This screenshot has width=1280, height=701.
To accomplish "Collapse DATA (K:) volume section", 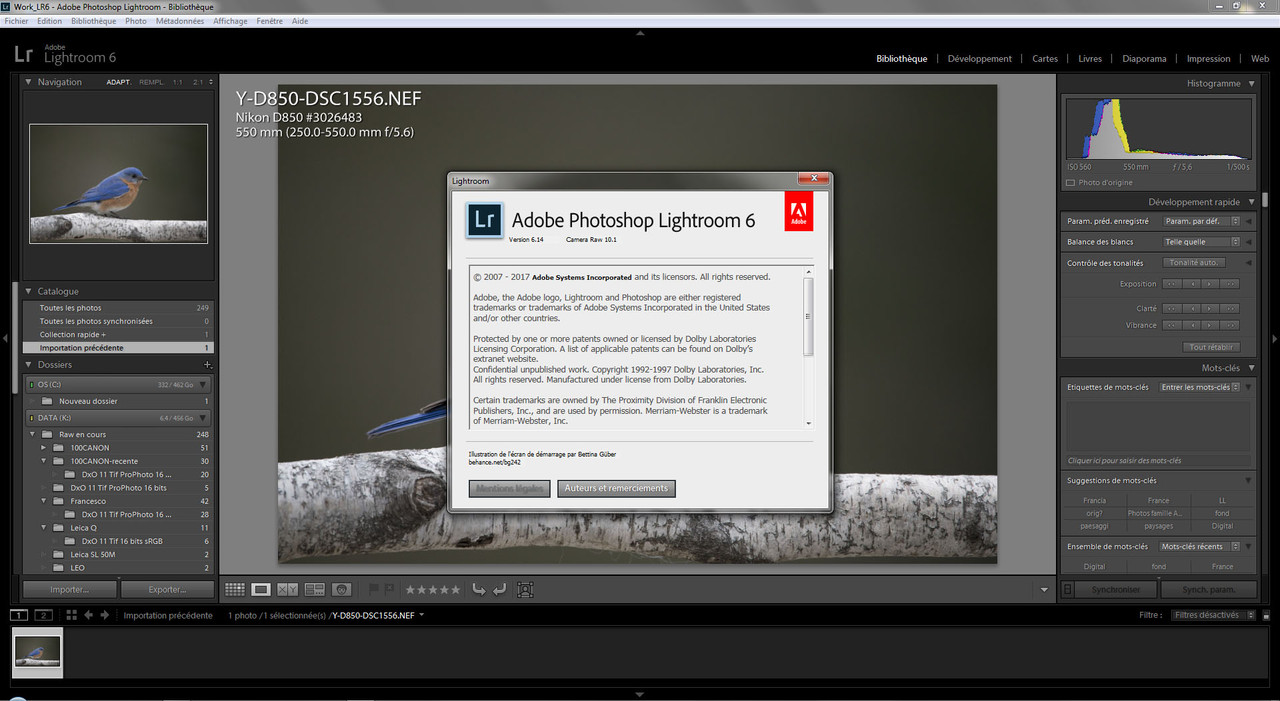I will coord(204,418).
